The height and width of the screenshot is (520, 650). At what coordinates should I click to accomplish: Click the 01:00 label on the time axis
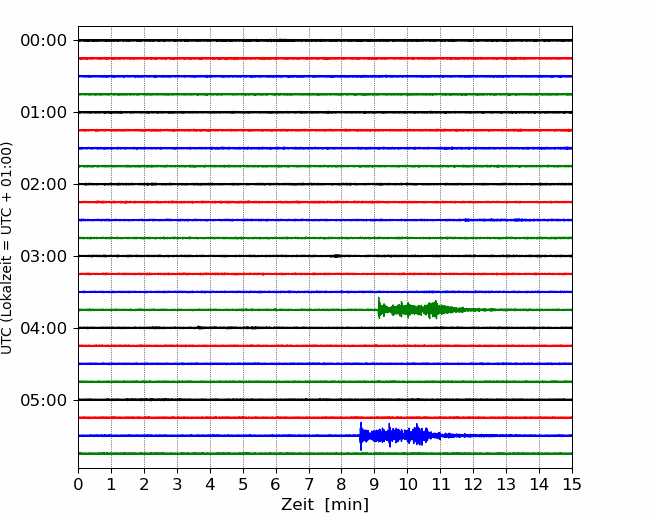click(x=44, y=112)
